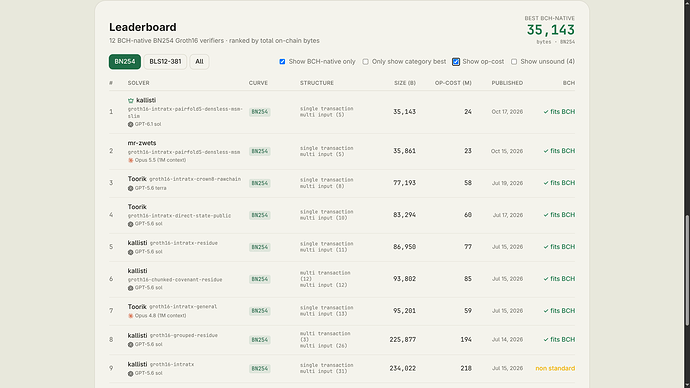
Task: Enable Only show category best
Action: (x=365, y=62)
